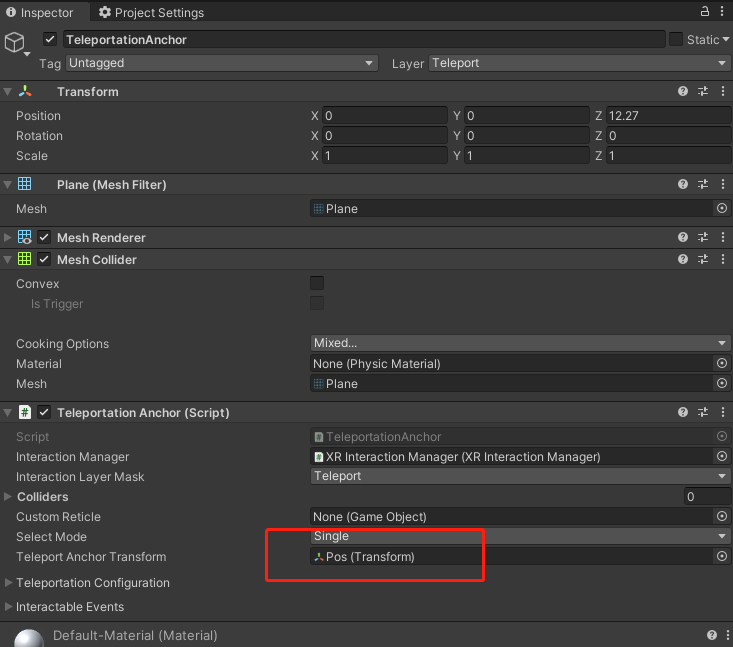Open object picker for Mesh Collider Mesh
This screenshot has width=733, height=647.
pyautogui.click(x=722, y=383)
